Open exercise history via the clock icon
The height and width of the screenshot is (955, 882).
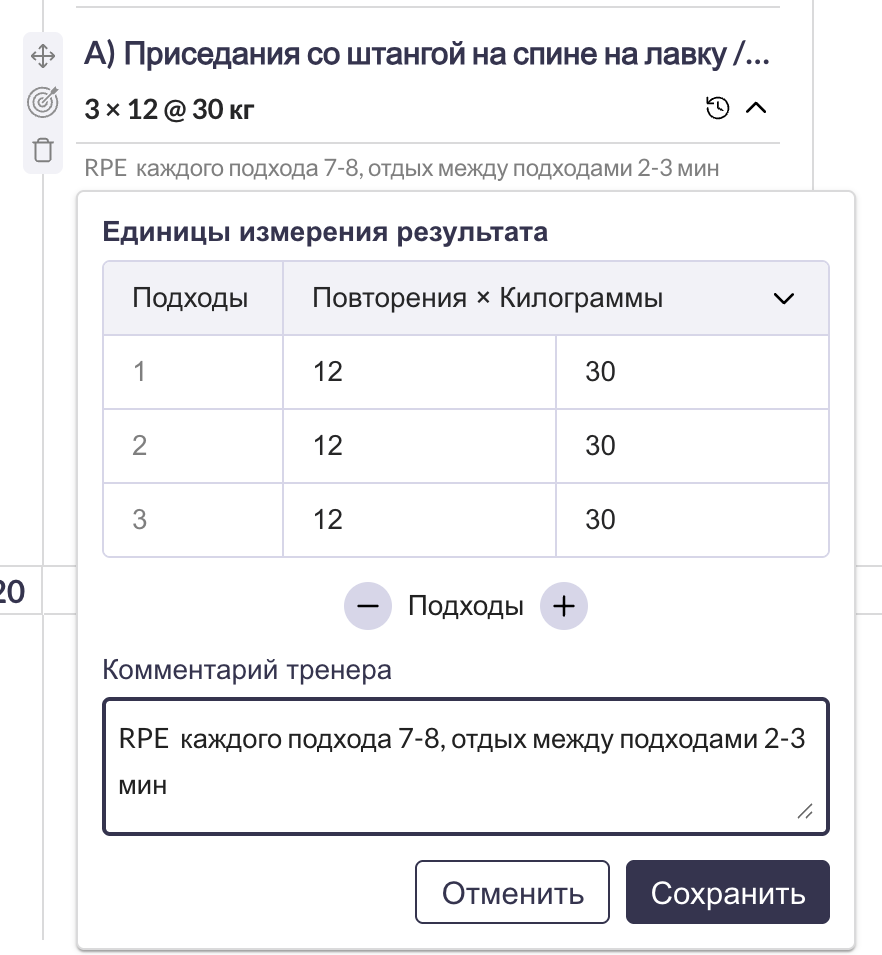717,108
